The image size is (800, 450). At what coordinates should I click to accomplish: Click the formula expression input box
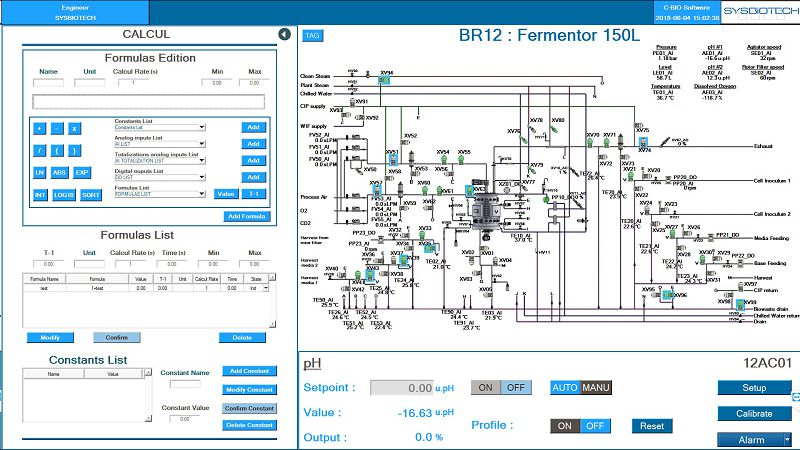pos(148,102)
